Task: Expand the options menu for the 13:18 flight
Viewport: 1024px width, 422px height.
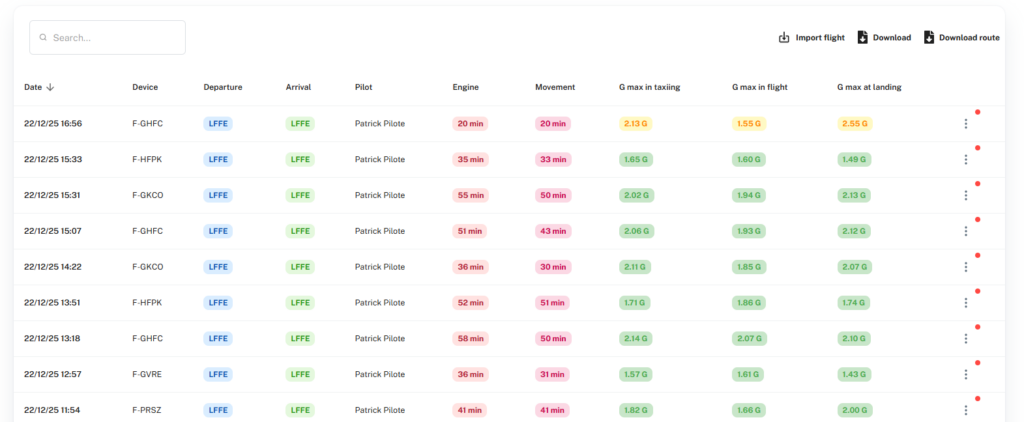Action: pos(965,339)
